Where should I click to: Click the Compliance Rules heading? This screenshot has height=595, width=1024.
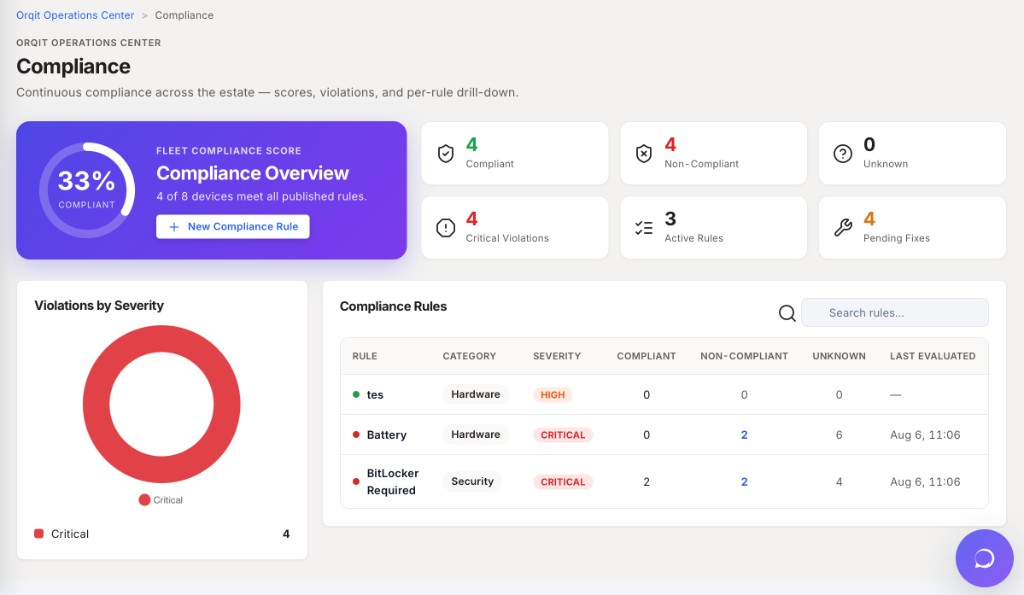[x=393, y=306]
